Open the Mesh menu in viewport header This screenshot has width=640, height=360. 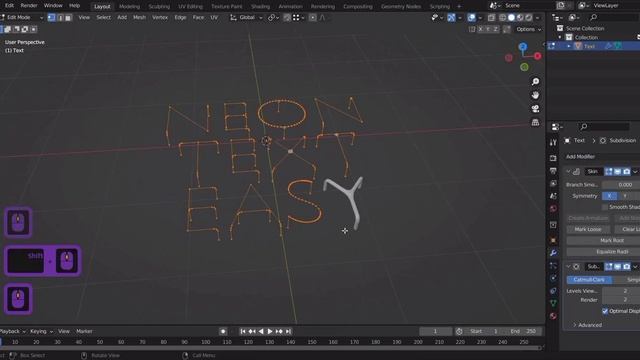tap(139, 18)
